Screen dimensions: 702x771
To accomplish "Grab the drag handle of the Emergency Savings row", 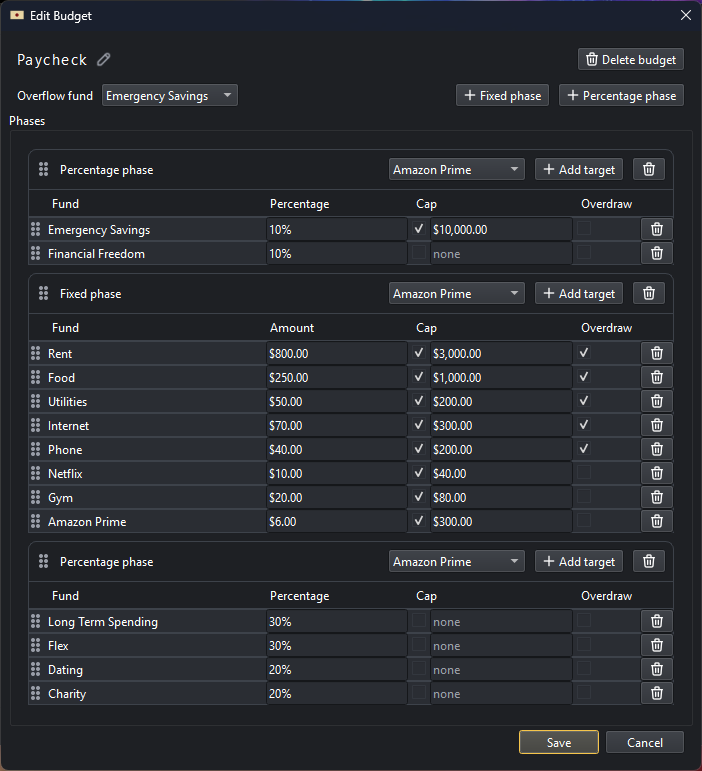I will [35, 230].
